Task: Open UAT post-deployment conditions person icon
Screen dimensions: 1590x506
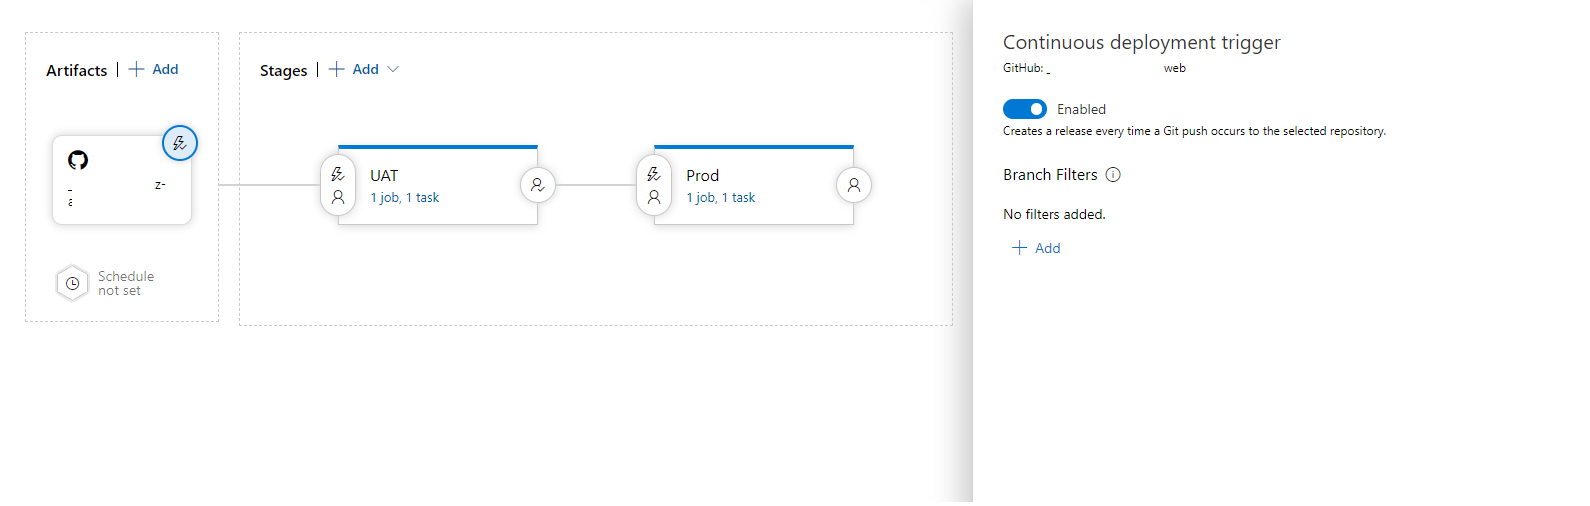Action: tap(538, 185)
